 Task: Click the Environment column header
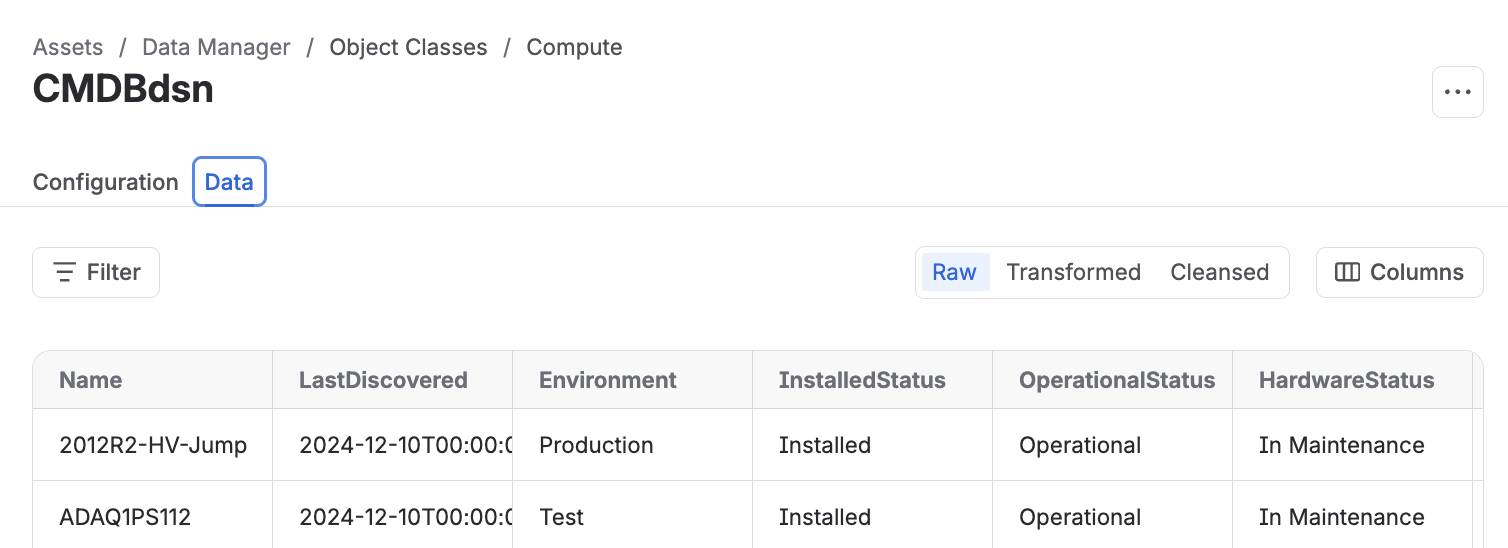pyautogui.click(x=633, y=380)
